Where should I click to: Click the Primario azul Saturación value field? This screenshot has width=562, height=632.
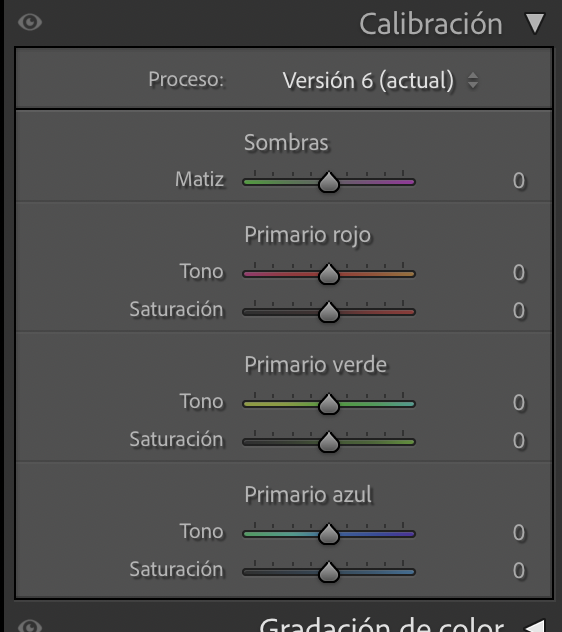(x=519, y=570)
